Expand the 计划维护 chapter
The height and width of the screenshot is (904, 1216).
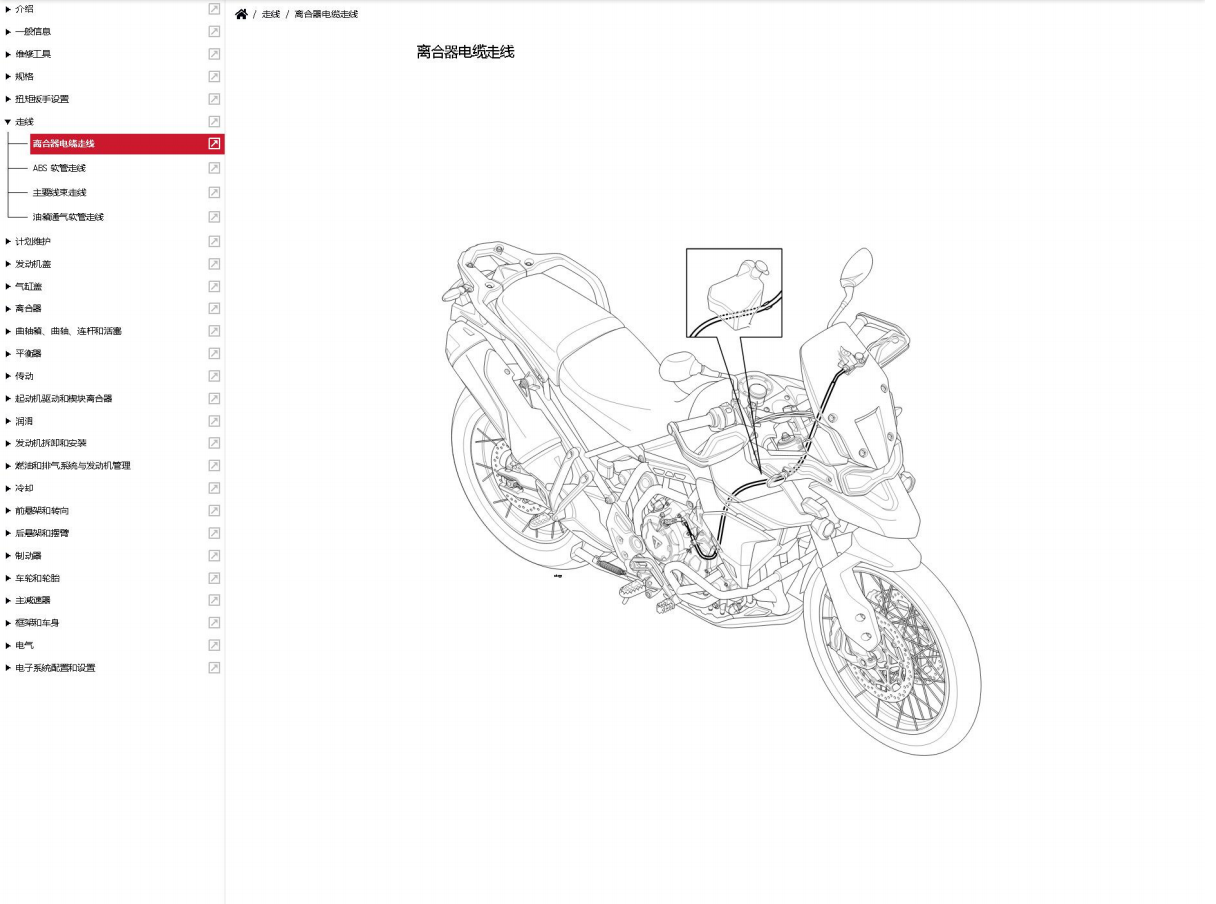pos(8,242)
